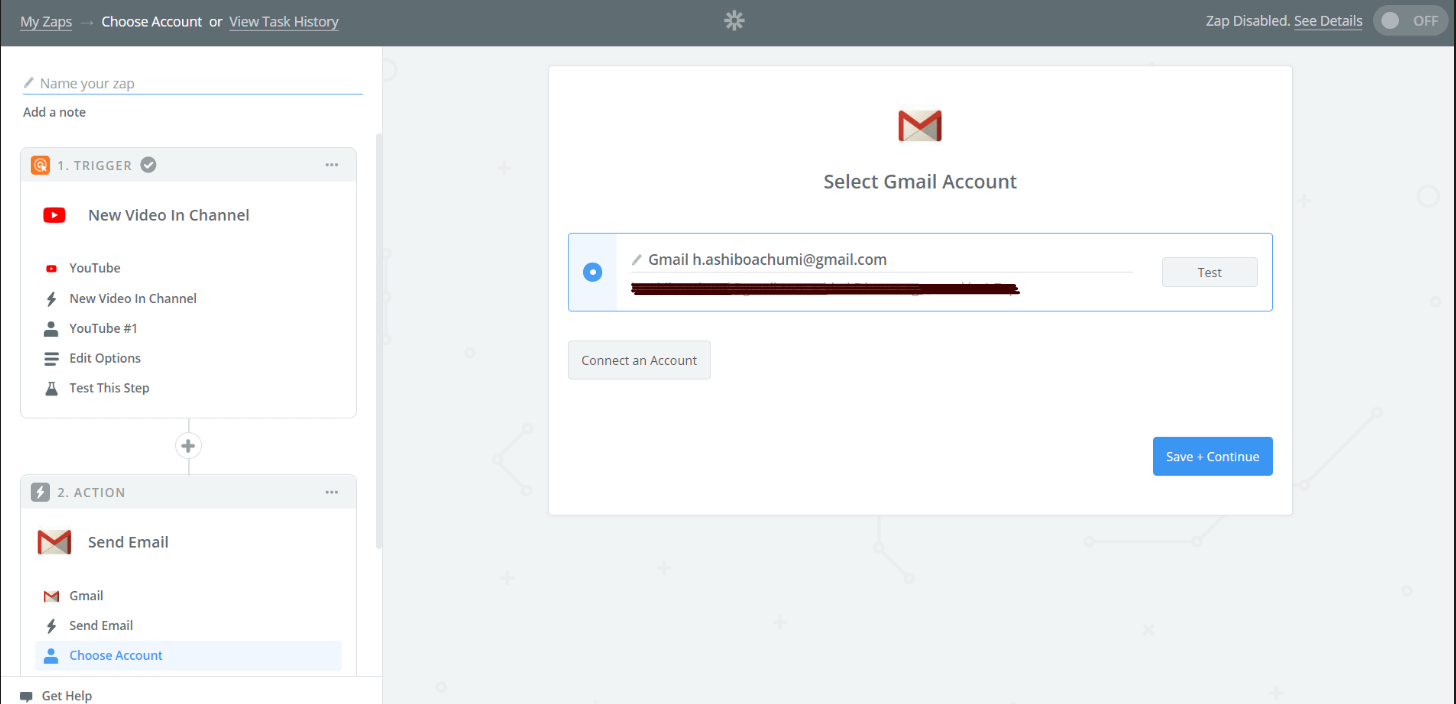Click the Zapier logo at top center
Screen dimensions: 1456x704
coord(733,20)
